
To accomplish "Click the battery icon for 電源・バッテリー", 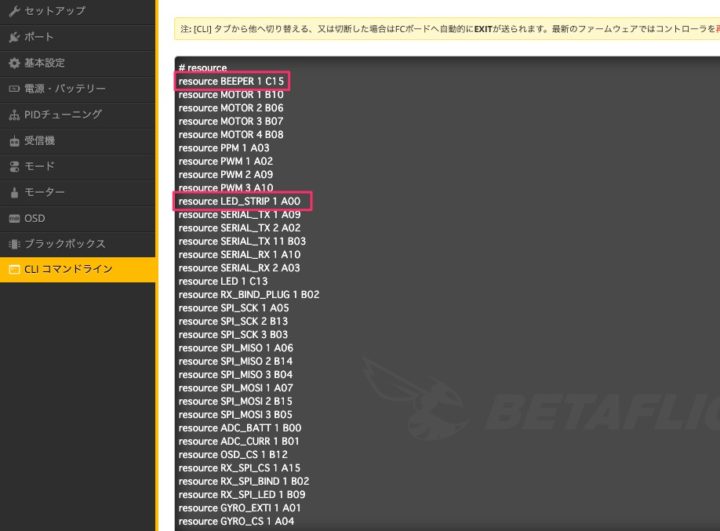I will click(13, 89).
